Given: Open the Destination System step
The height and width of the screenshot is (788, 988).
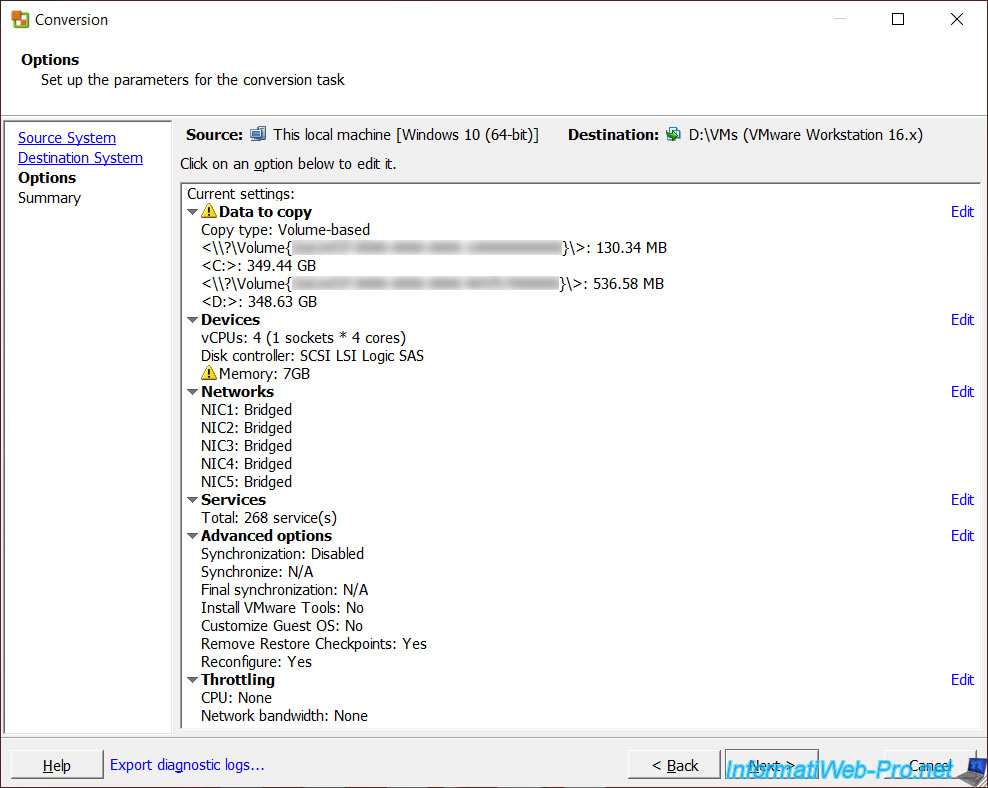Looking at the screenshot, I should (x=80, y=158).
